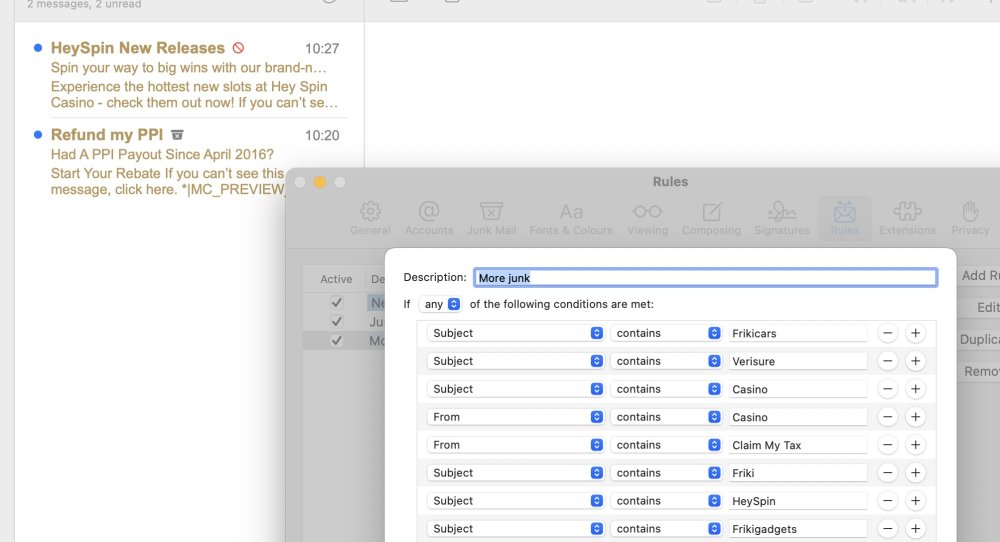This screenshot has height=542, width=1000.
Task: Click the Verisure value field
Action: click(798, 361)
